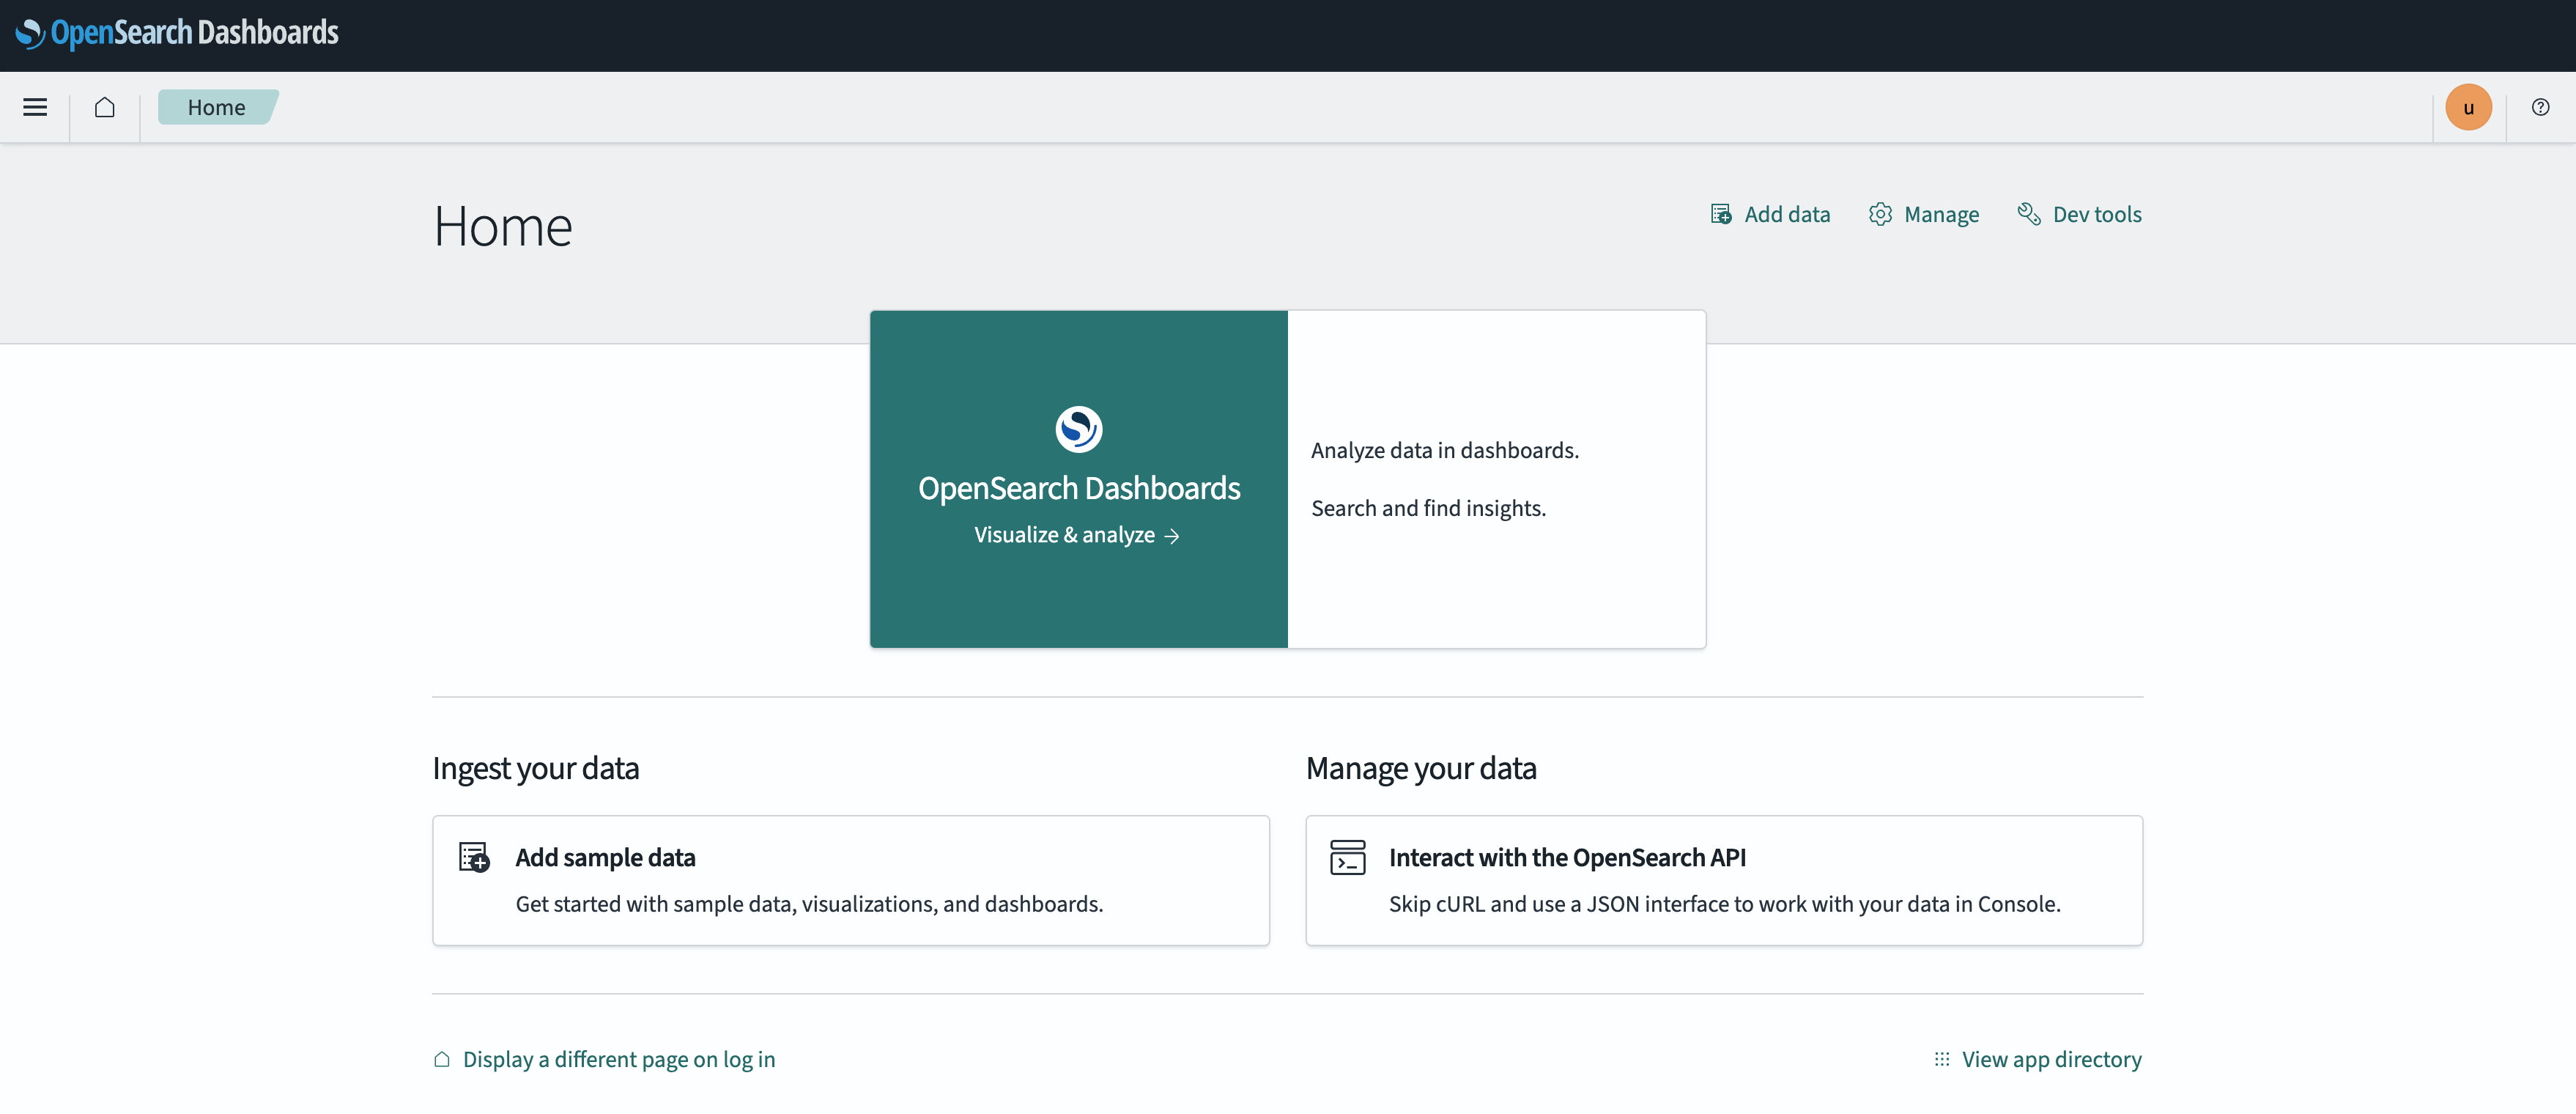
Task: Click the Analyze data in dashboards text
Action: pos(1445,450)
